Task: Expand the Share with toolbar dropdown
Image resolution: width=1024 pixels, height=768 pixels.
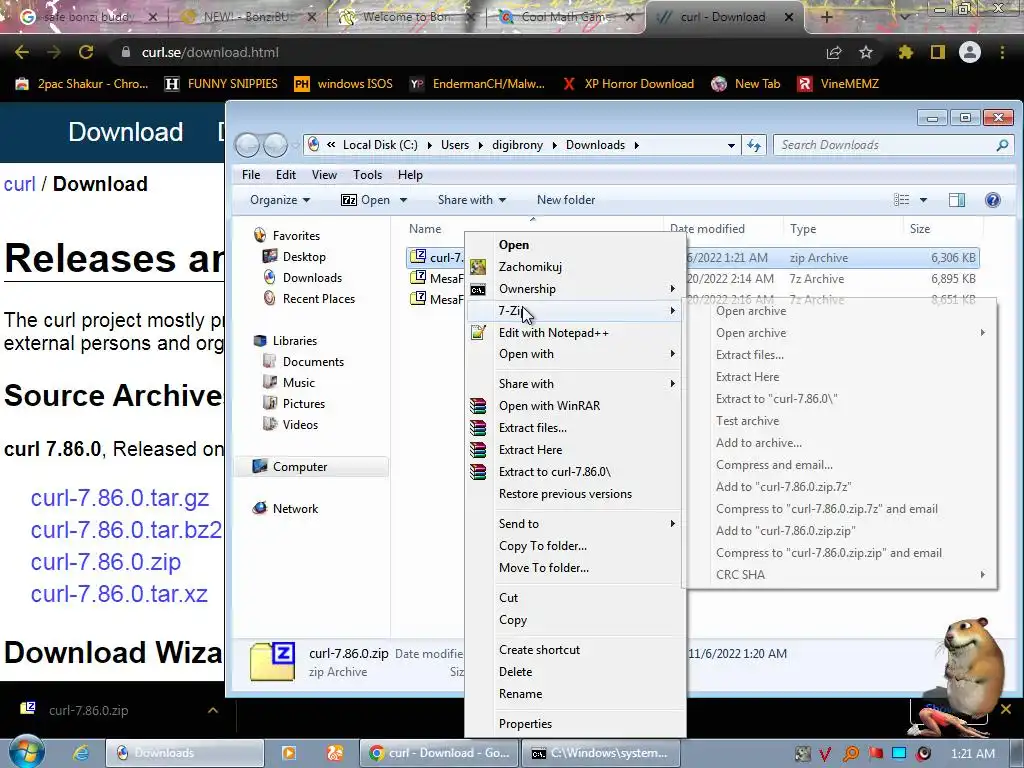Action: click(472, 200)
